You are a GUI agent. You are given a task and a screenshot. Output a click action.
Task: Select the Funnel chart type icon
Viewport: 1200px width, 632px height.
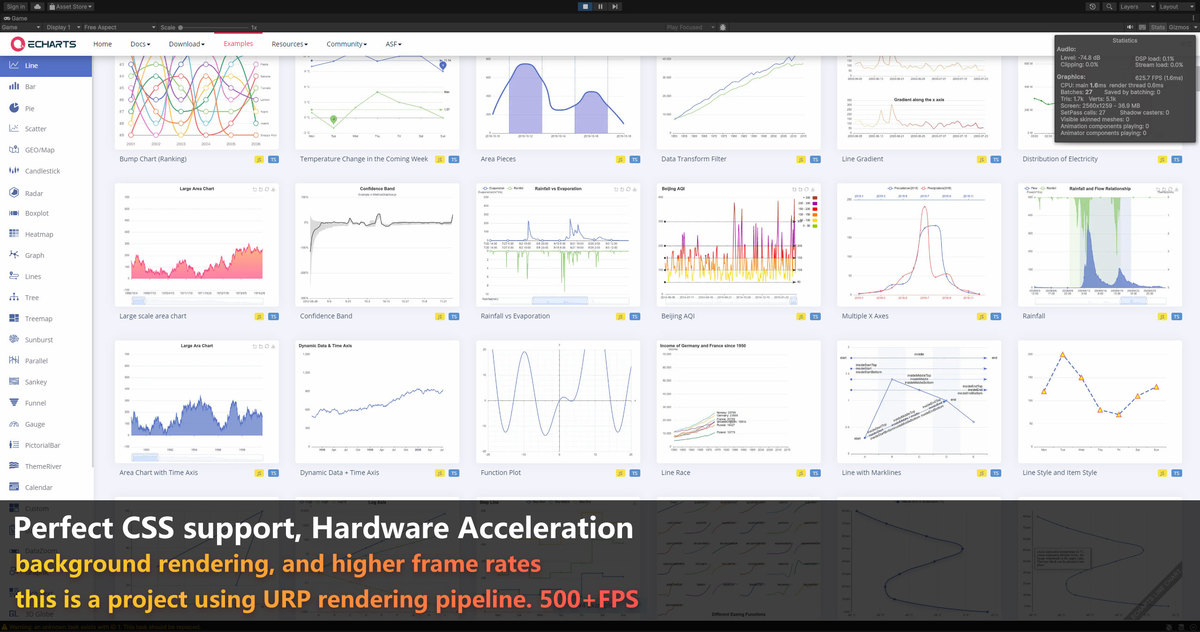point(13,403)
